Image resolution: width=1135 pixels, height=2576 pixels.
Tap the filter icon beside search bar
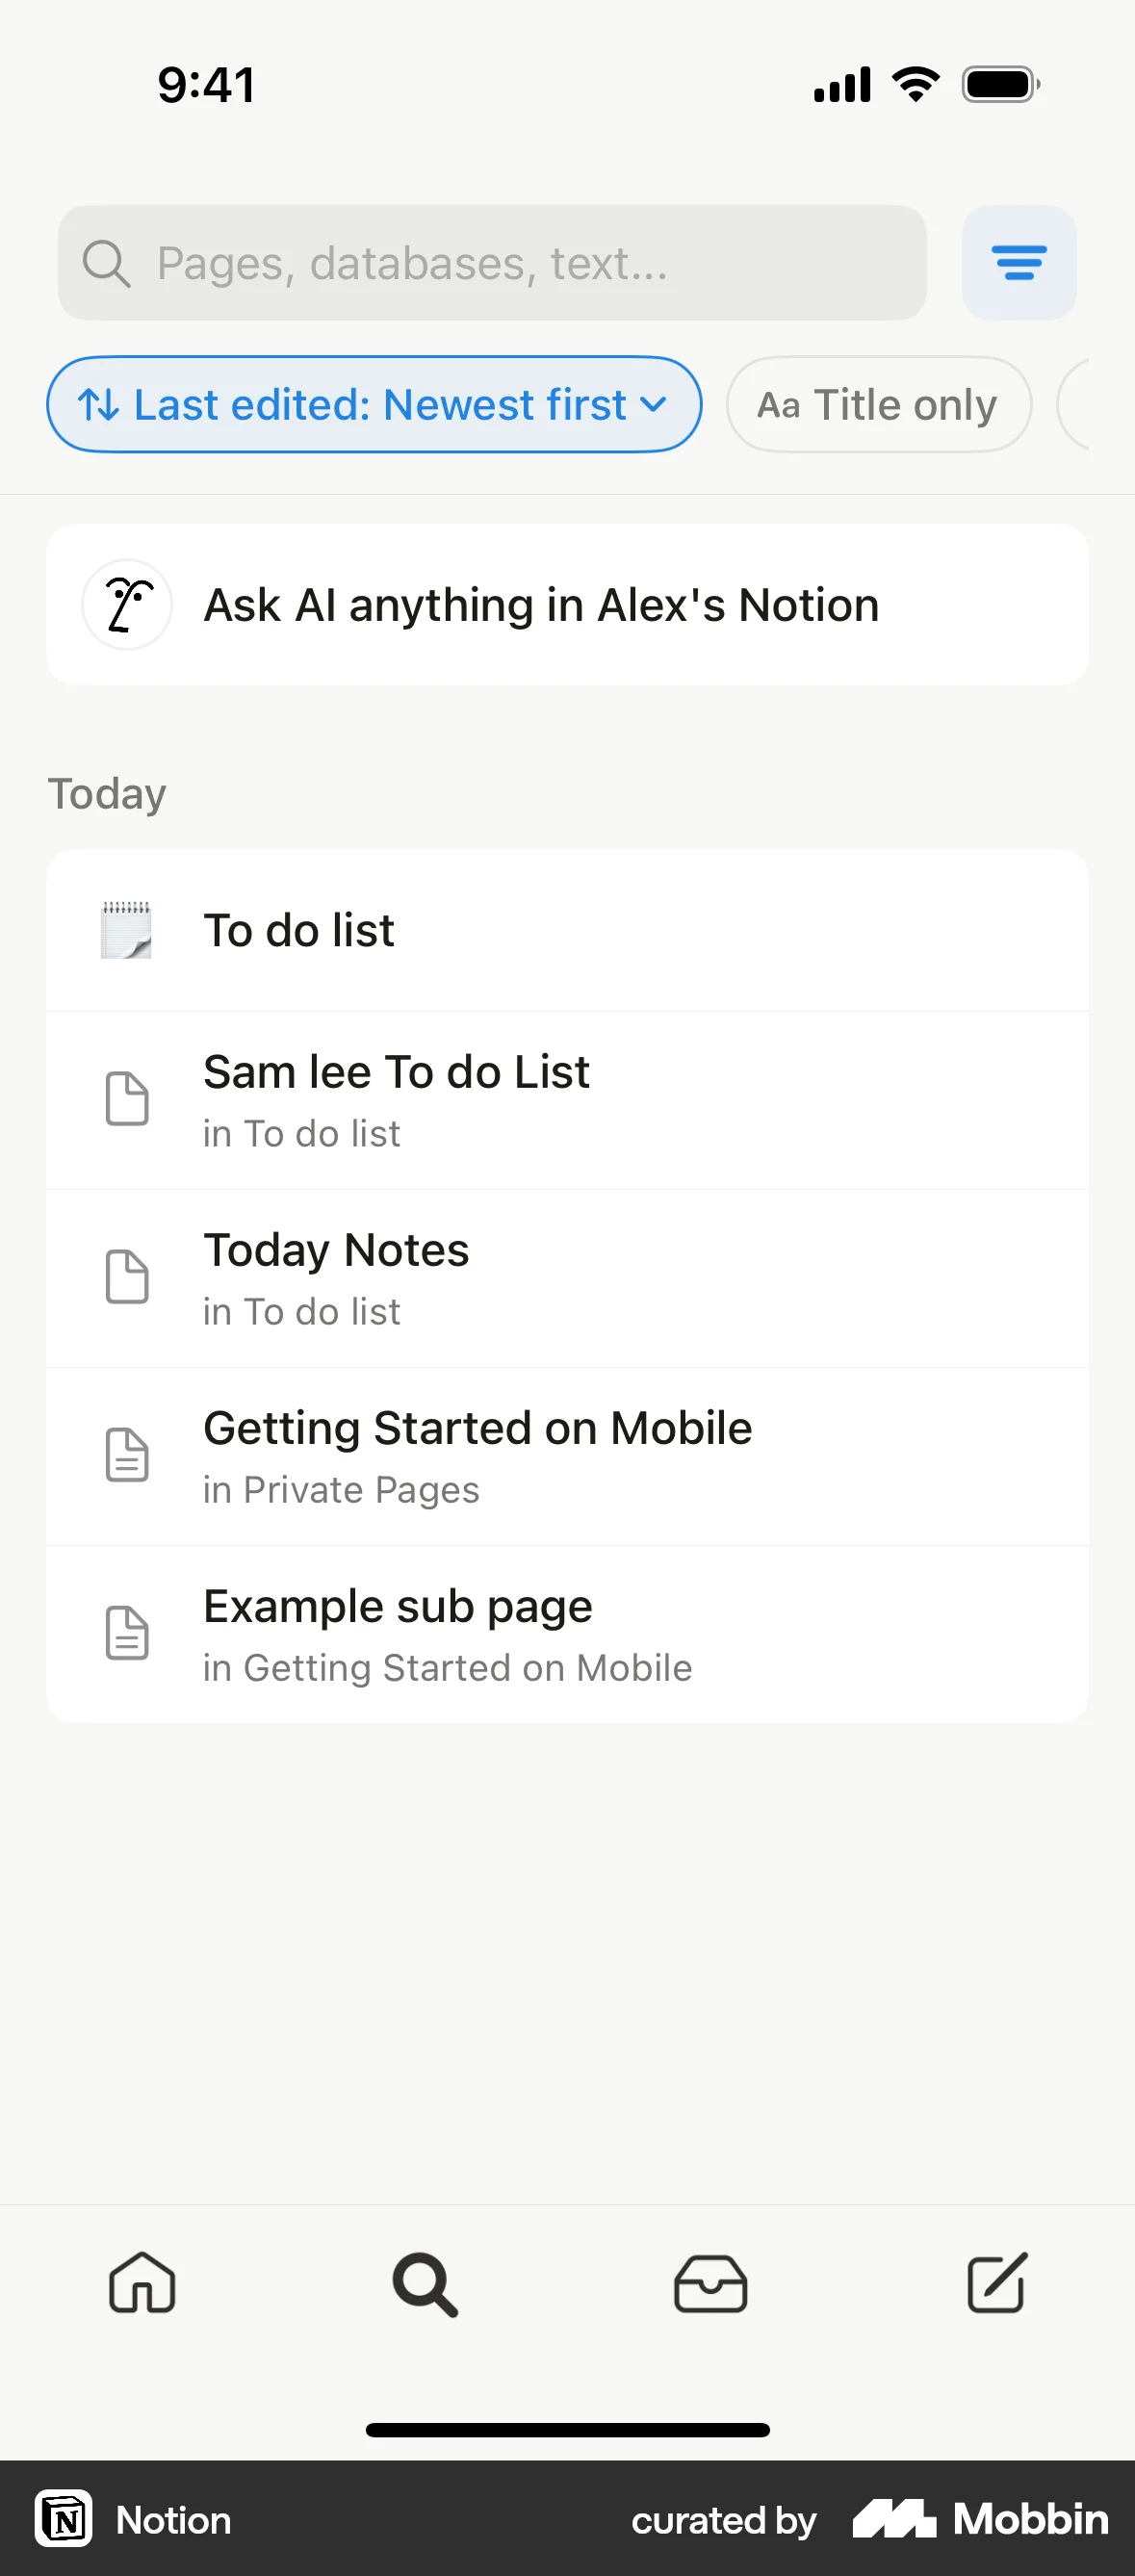coord(1018,263)
